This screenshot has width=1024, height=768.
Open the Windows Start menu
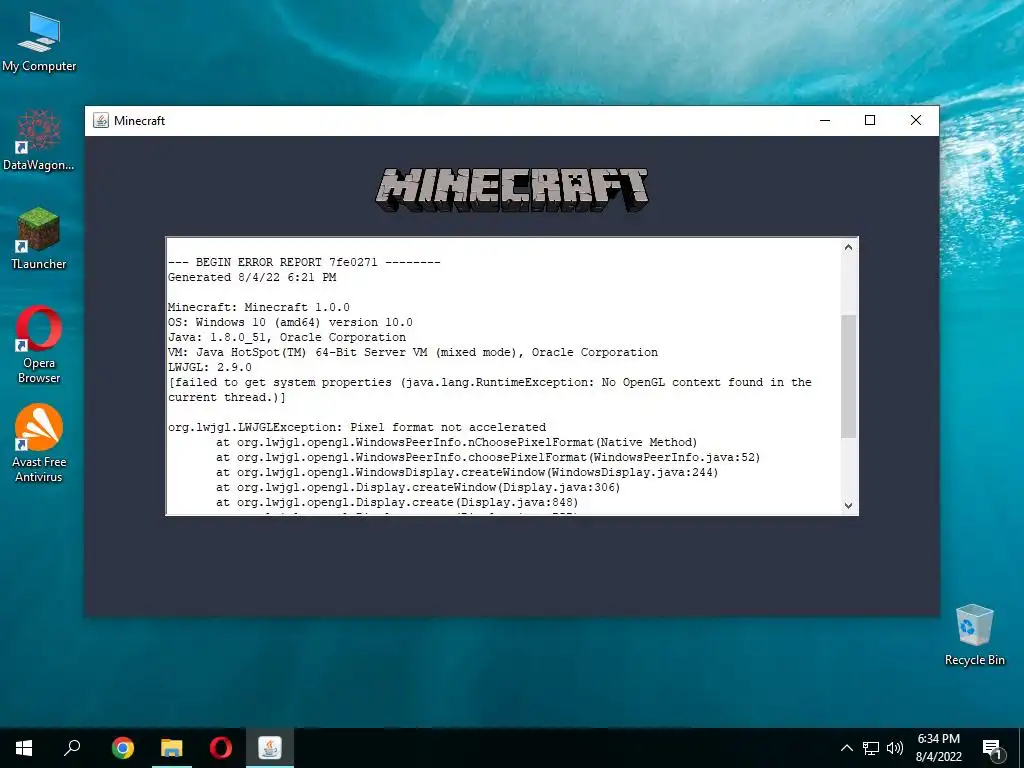pyautogui.click(x=24, y=748)
